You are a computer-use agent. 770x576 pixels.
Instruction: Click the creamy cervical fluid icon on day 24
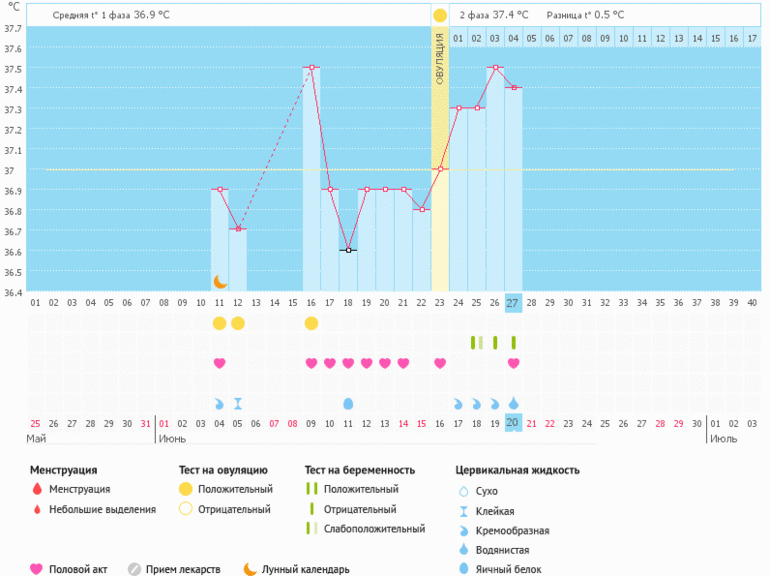coord(458,404)
